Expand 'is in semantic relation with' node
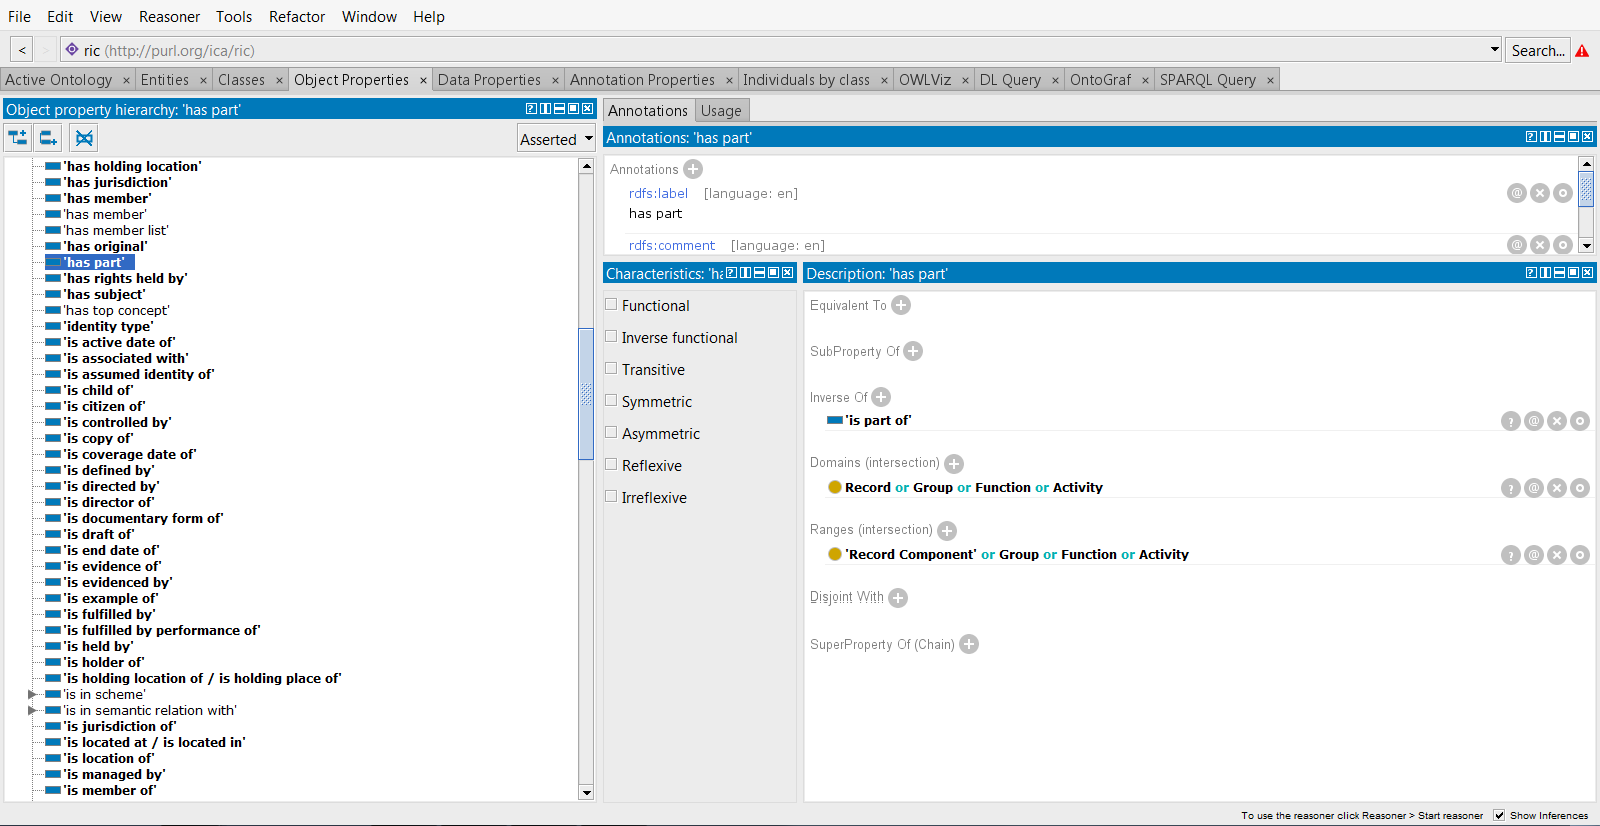1600x826 pixels. pos(32,710)
